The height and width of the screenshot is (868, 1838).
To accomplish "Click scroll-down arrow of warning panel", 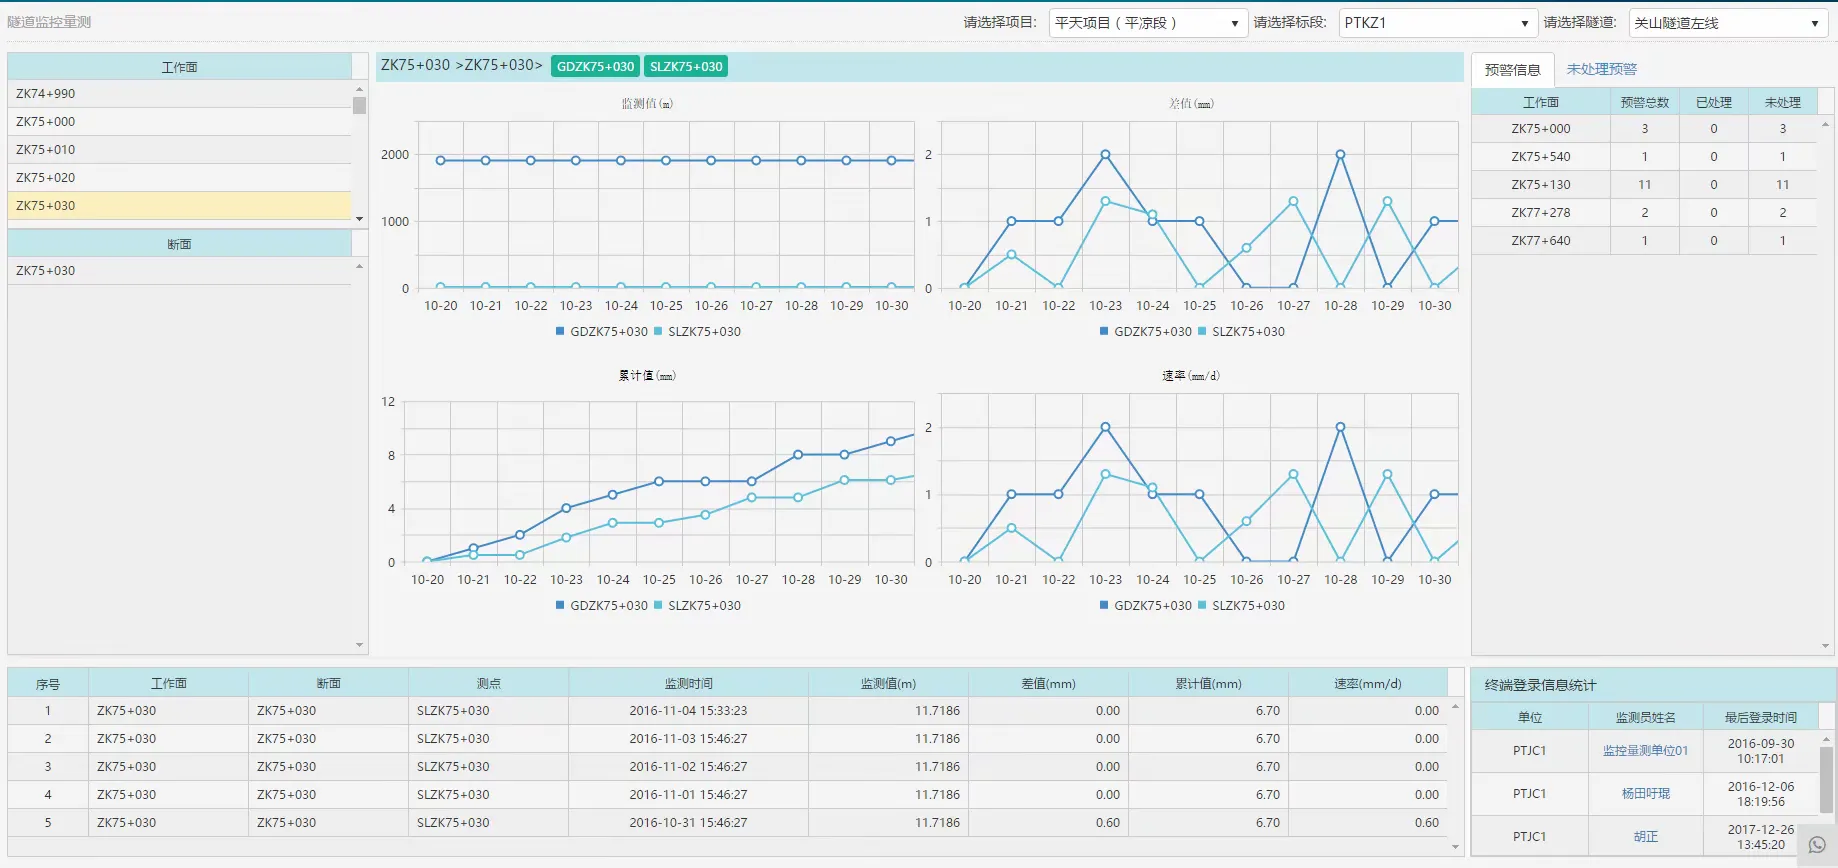I will [x=1826, y=646].
